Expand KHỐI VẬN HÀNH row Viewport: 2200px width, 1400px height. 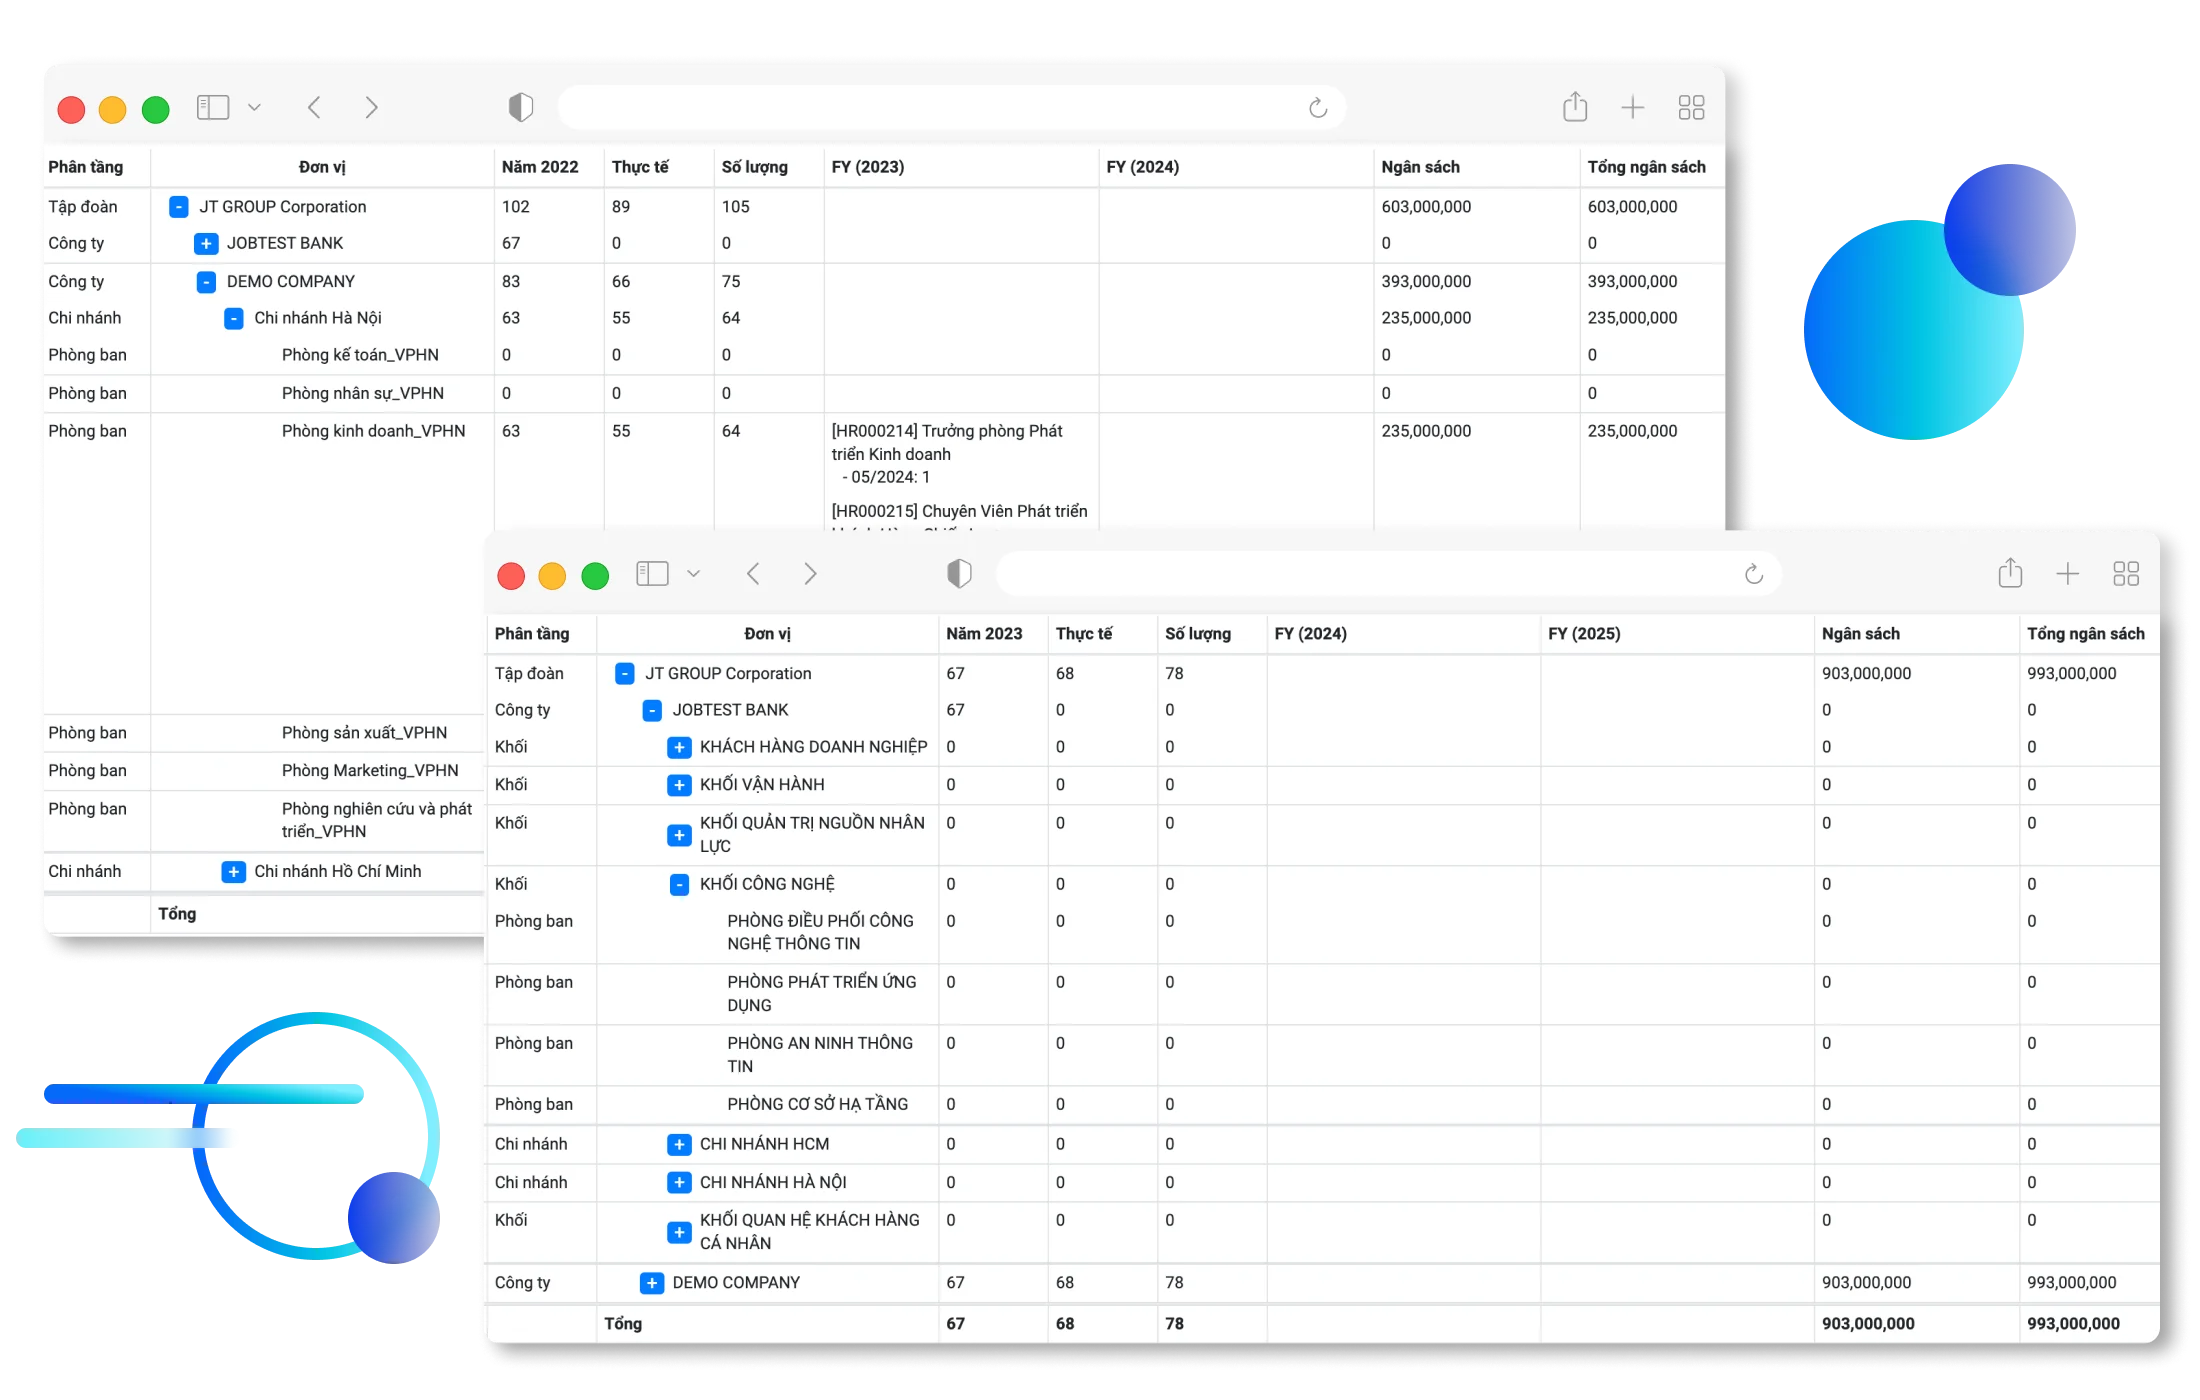click(679, 786)
